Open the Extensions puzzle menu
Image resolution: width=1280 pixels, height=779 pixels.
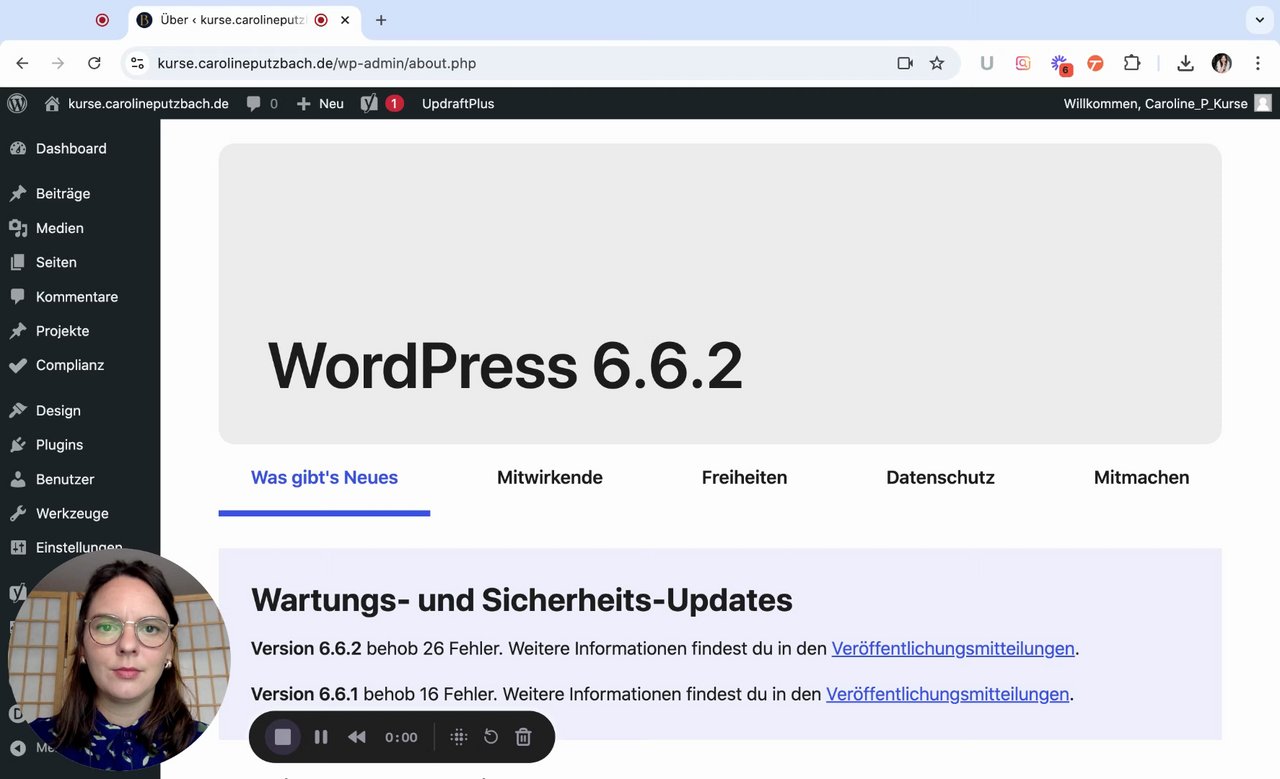[x=1132, y=63]
